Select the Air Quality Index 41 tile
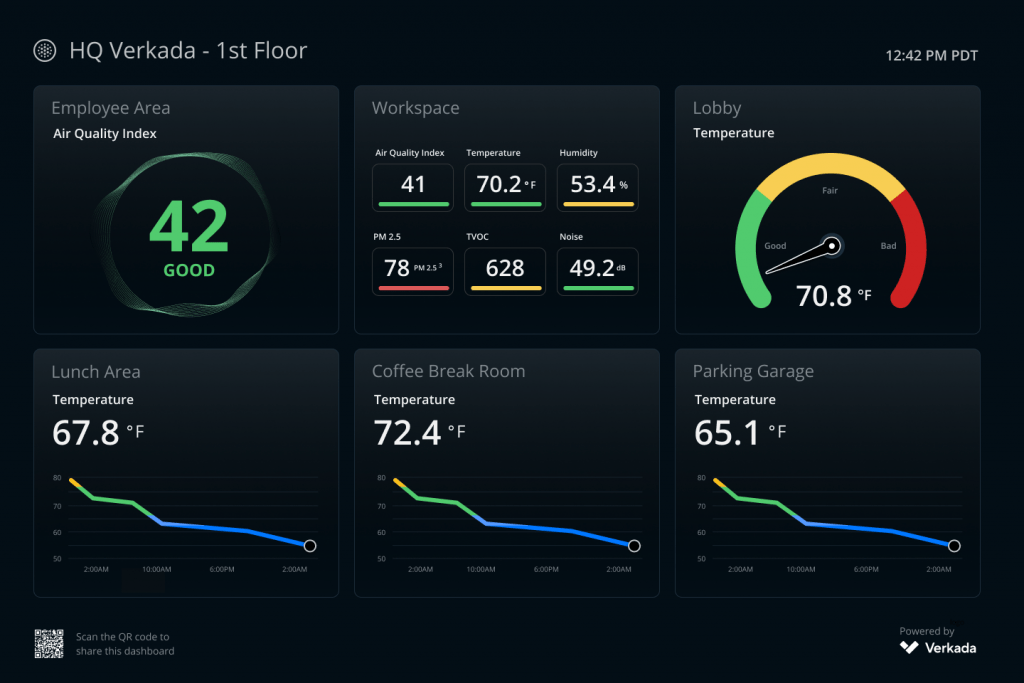 [413, 187]
